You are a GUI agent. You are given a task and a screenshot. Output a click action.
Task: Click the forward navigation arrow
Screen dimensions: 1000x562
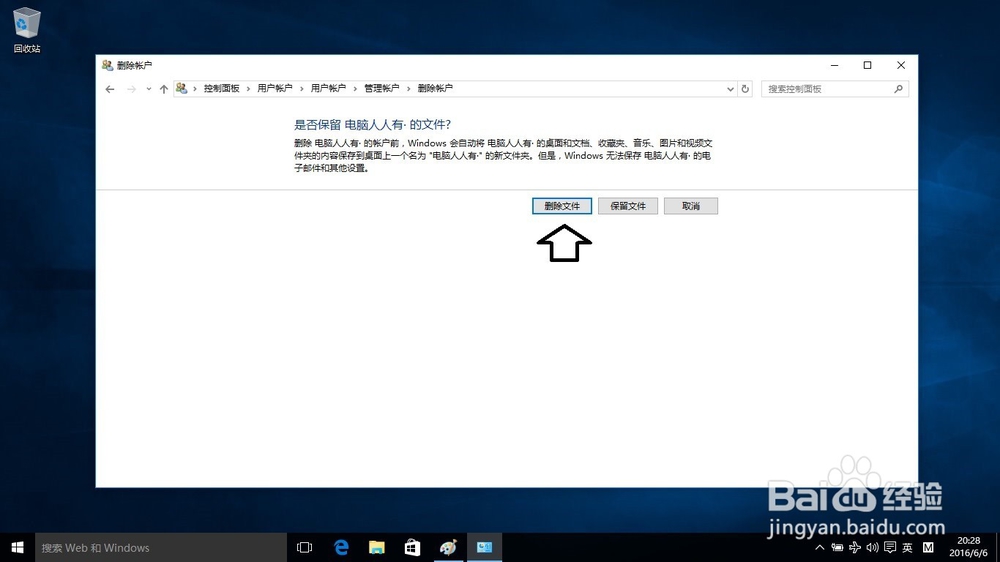[x=131, y=89]
